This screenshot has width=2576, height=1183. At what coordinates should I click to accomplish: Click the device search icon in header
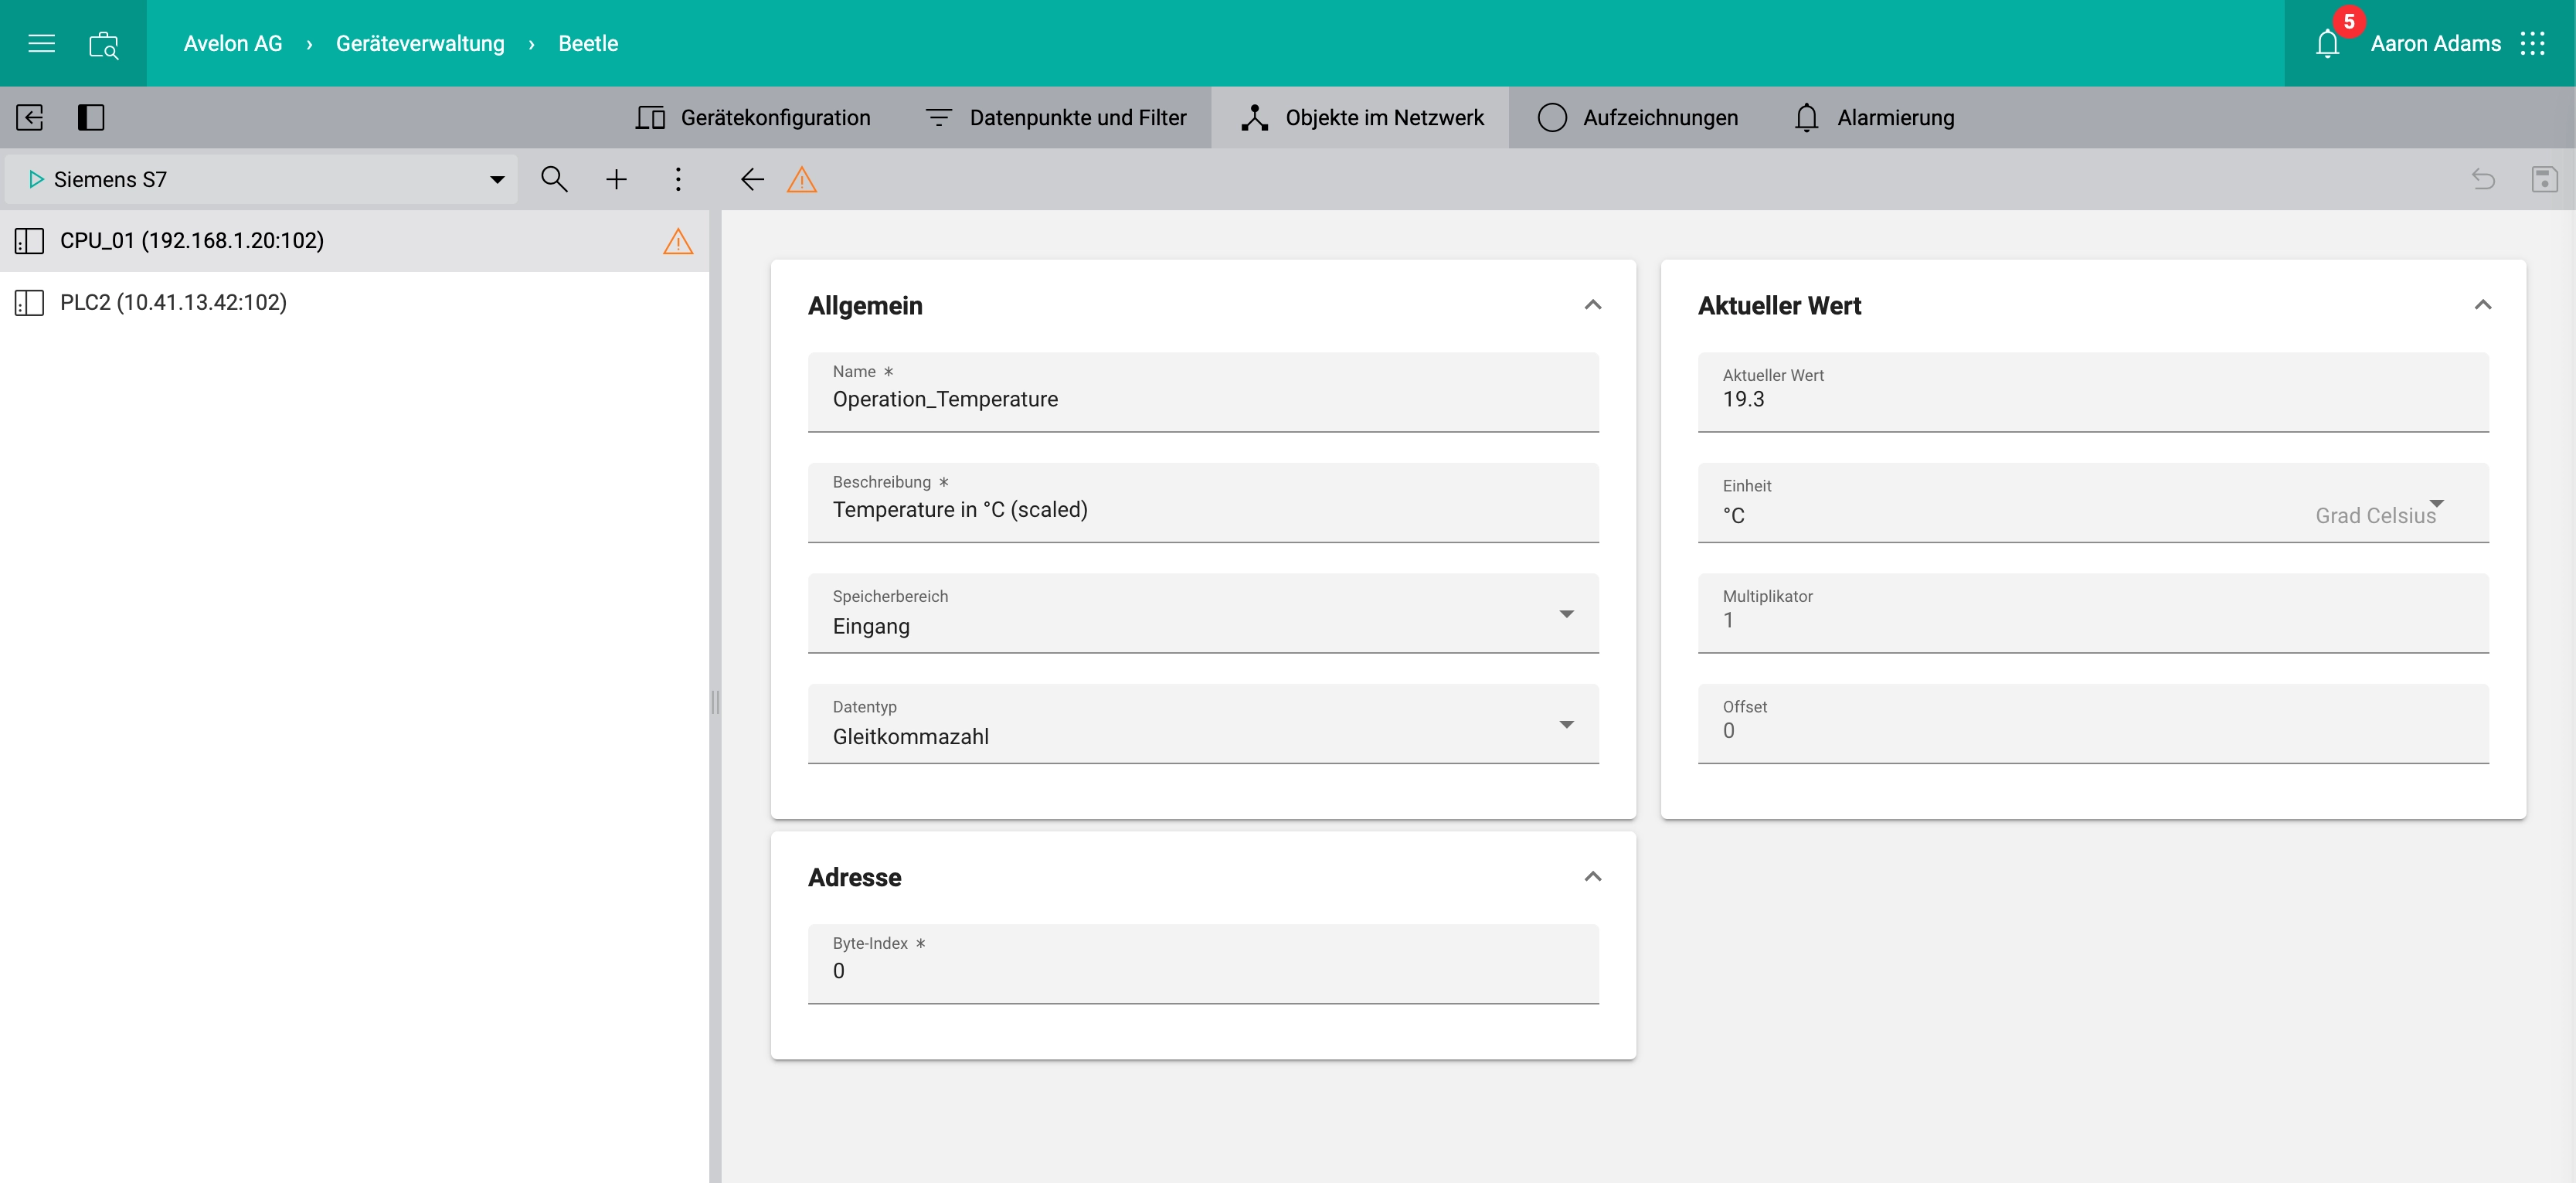pos(104,44)
